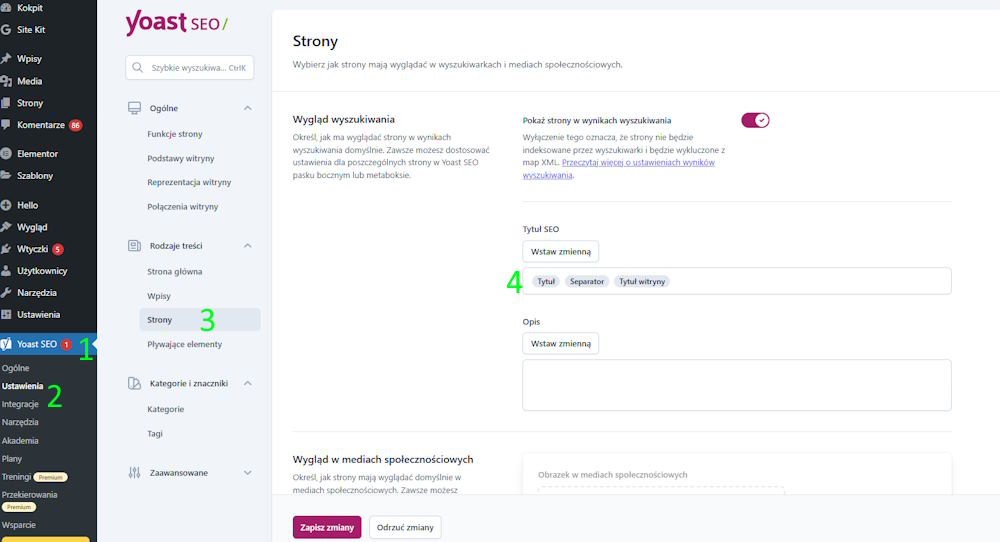Click the red 86 comments badge
The width and height of the screenshot is (1000, 542).
[75, 125]
